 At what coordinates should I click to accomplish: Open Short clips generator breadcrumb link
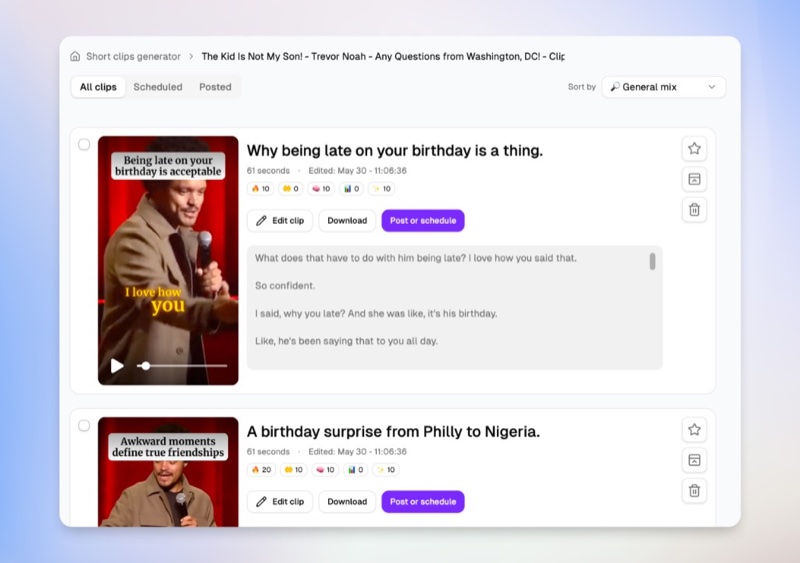pyautogui.click(x=133, y=56)
